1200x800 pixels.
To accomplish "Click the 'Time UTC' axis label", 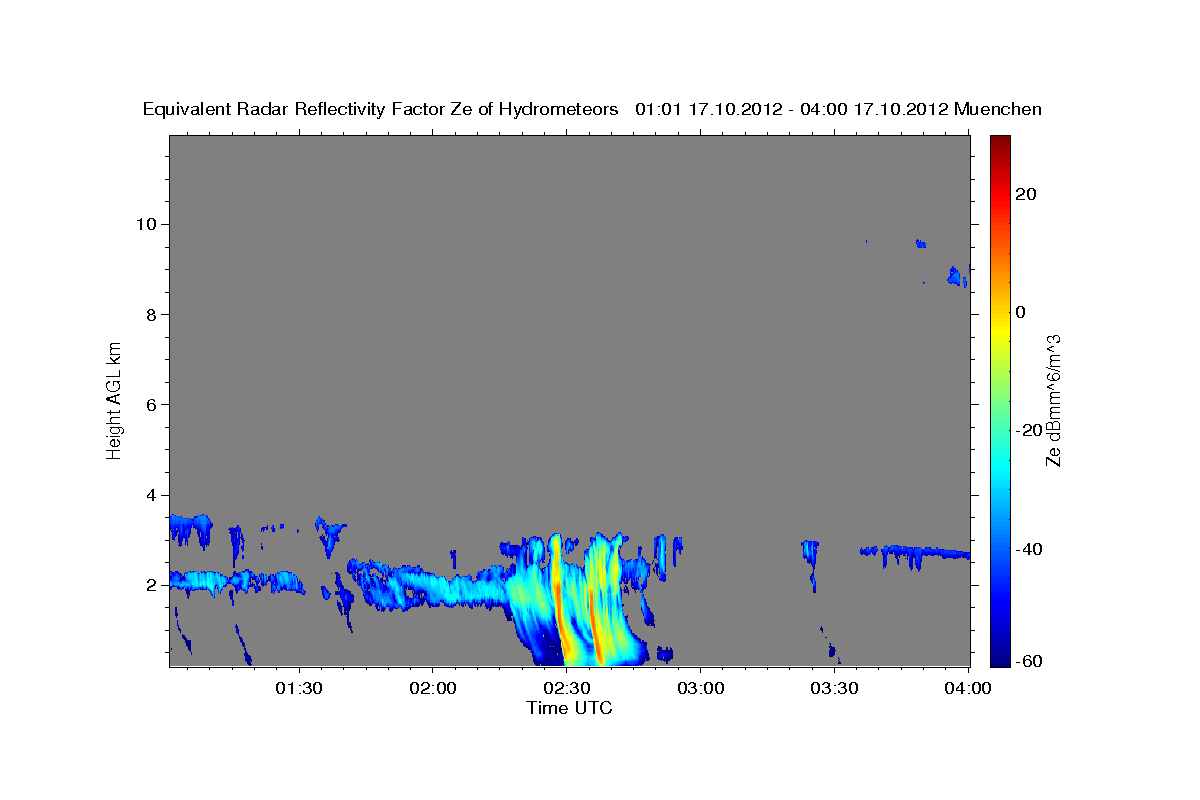I will tap(569, 708).
